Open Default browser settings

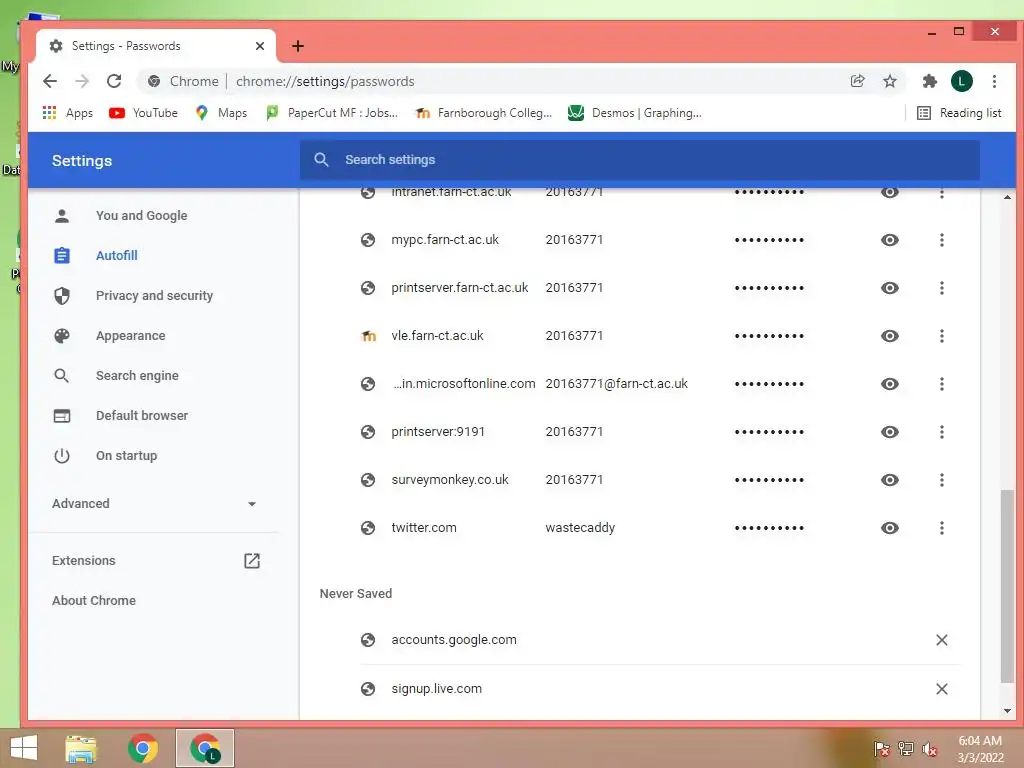(142, 415)
